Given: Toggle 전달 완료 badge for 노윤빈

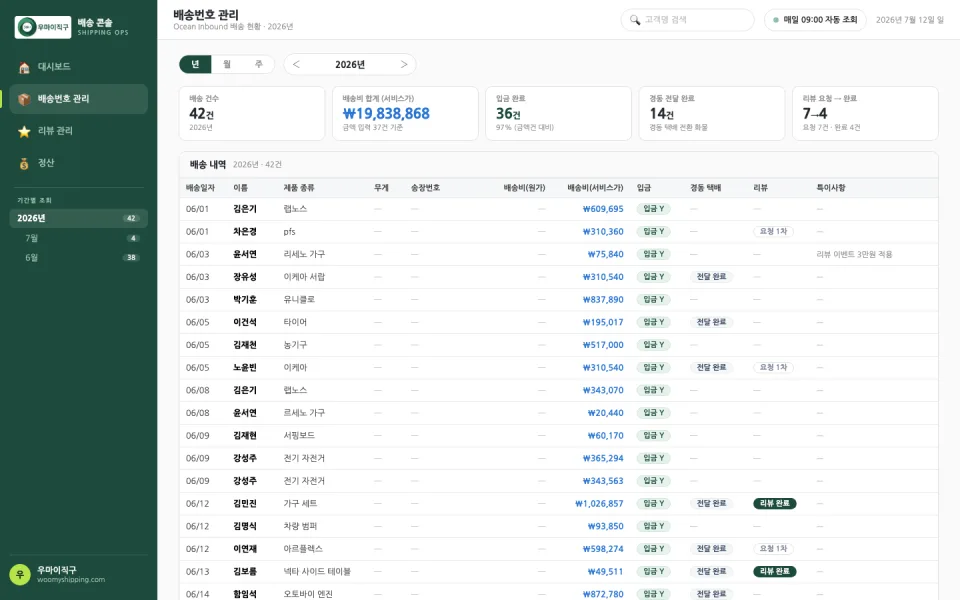Looking at the screenshot, I should coord(711,367).
